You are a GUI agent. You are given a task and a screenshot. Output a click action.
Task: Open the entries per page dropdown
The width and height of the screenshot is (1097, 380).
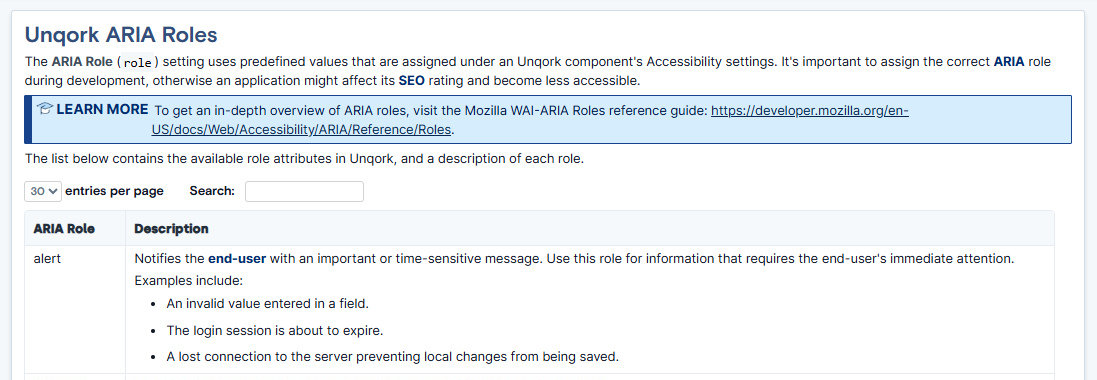tap(43, 191)
